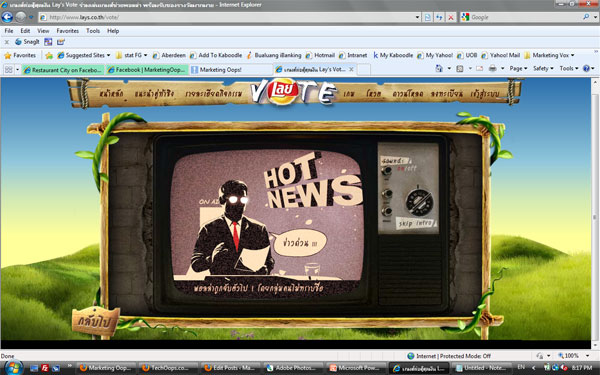The image size is (600, 375).
Task: Click the Lay's Vote logo
Action: click(293, 92)
